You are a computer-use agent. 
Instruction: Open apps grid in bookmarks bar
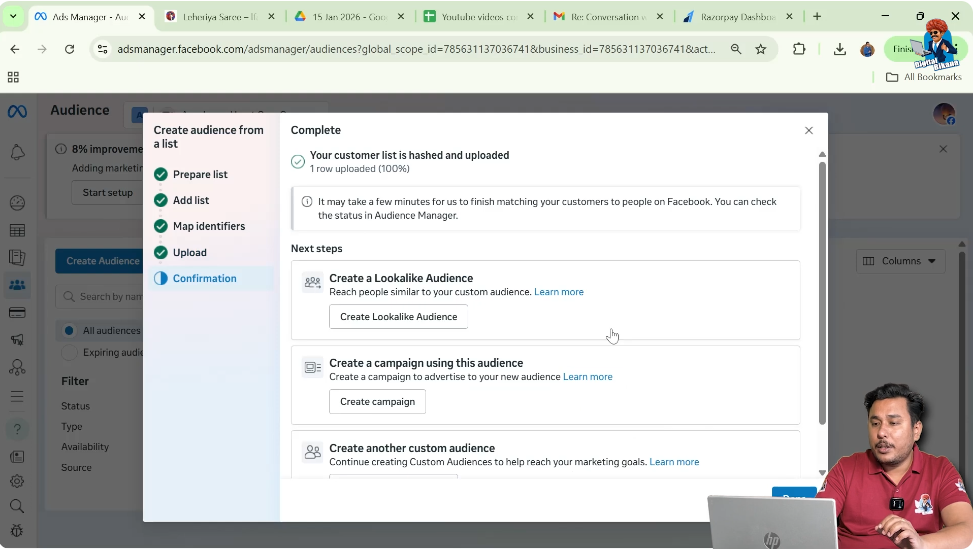pyautogui.click(x=13, y=77)
